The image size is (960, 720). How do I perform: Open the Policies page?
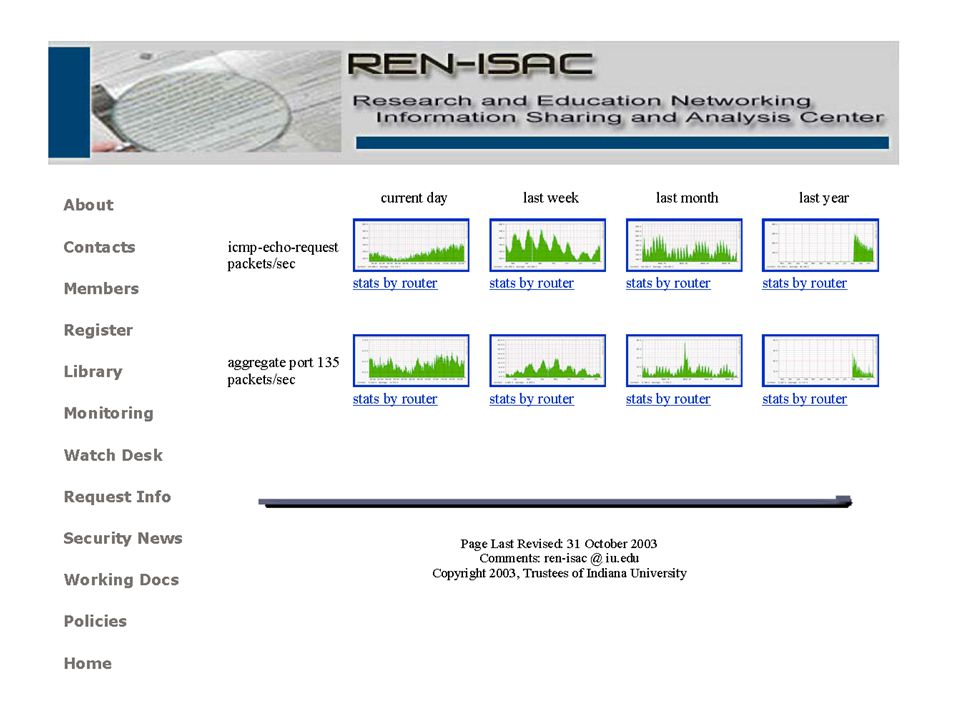(x=95, y=621)
